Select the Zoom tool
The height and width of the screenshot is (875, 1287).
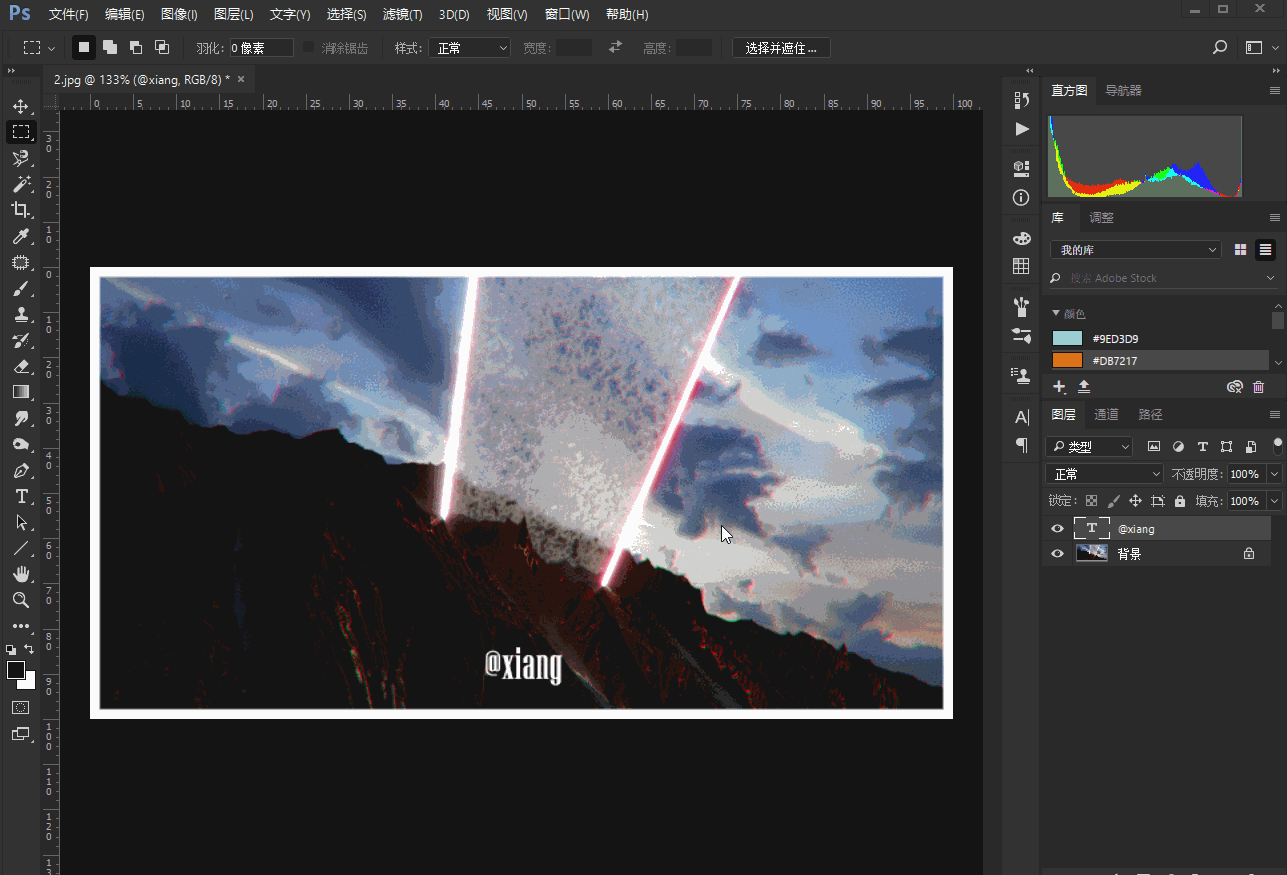(x=20, y=600)
